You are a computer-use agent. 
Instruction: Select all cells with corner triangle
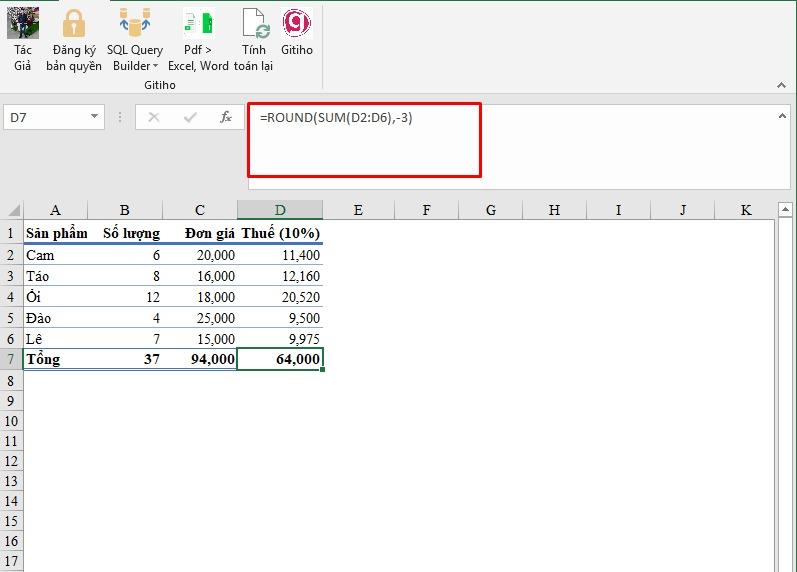(x=12, y=209)
